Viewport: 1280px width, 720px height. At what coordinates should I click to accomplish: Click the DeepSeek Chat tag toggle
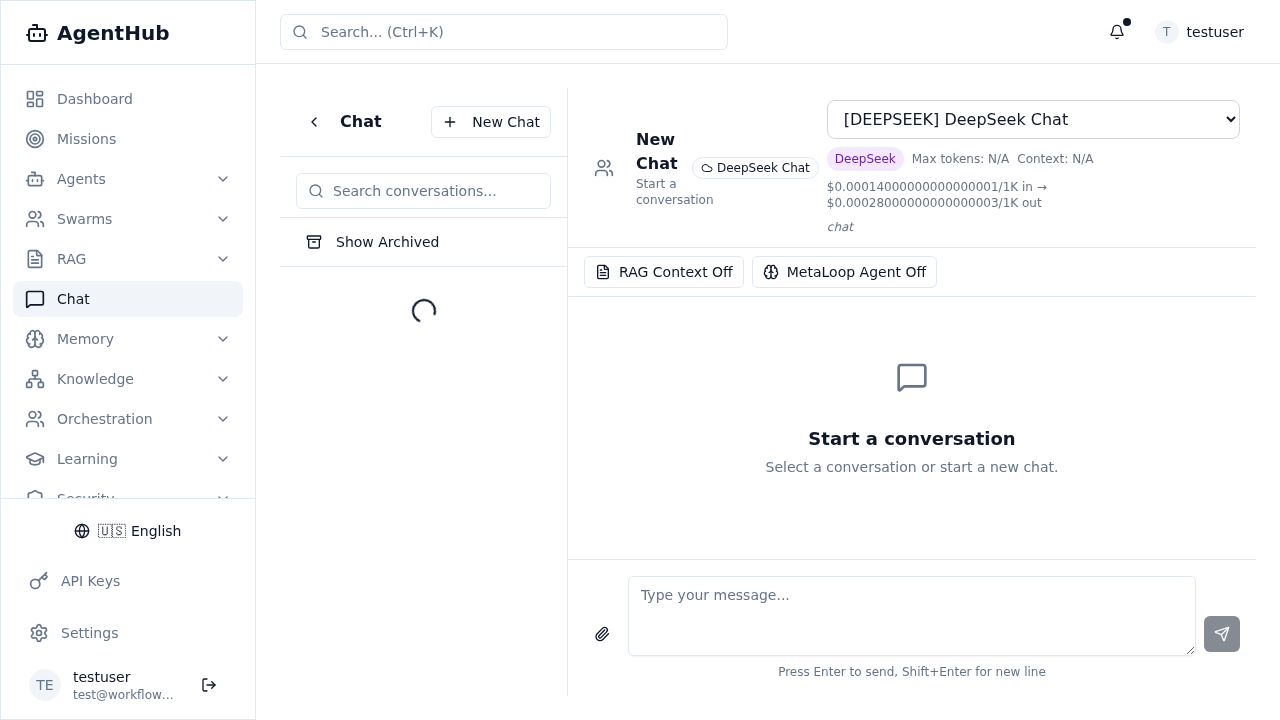755,168
